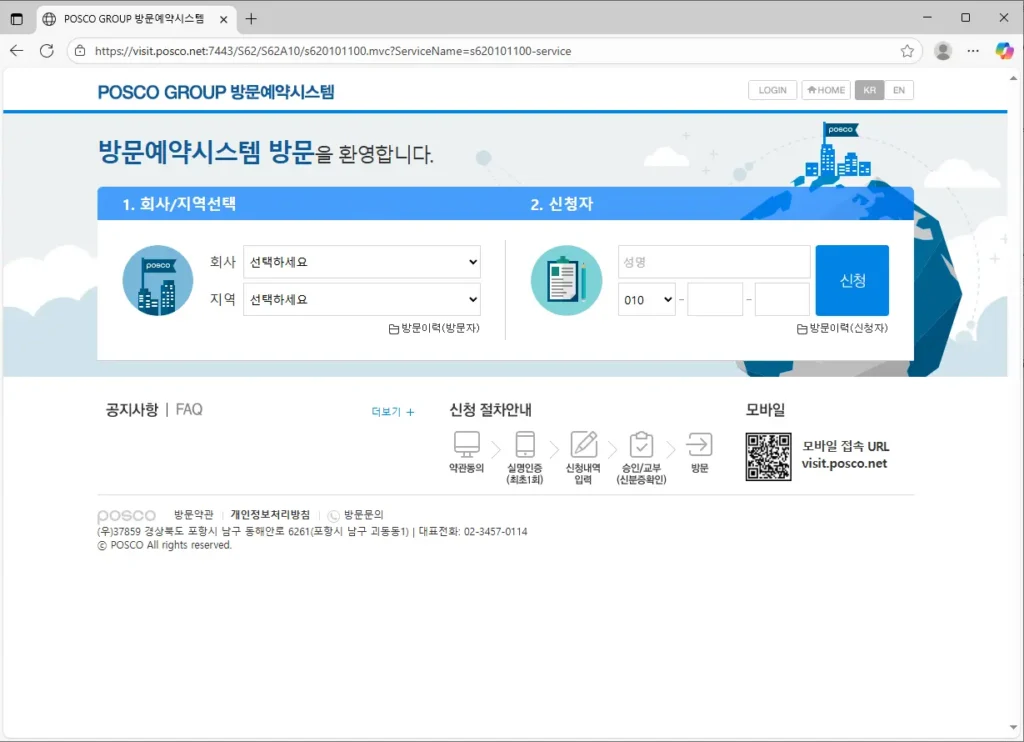
Task: Select KR language option
Action: tap(869, 89)
